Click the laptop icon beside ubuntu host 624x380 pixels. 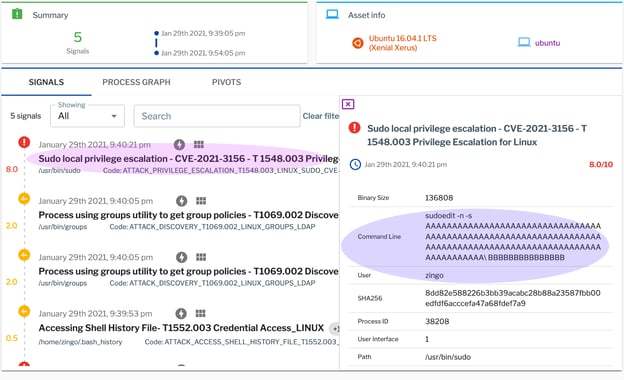[x=524, y=42]
